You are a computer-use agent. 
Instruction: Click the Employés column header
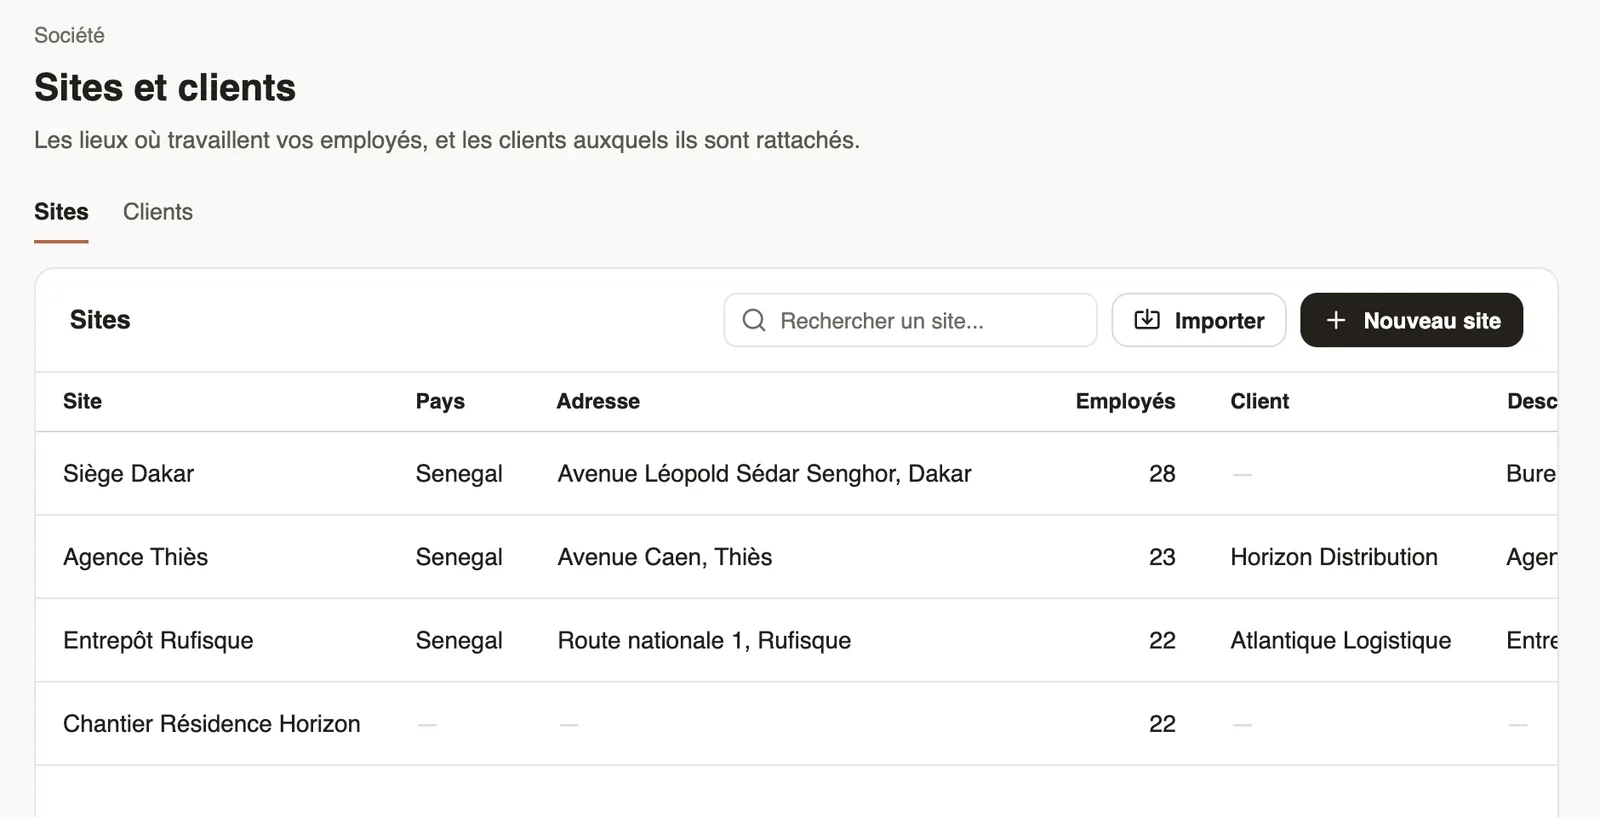(1125, 401)
